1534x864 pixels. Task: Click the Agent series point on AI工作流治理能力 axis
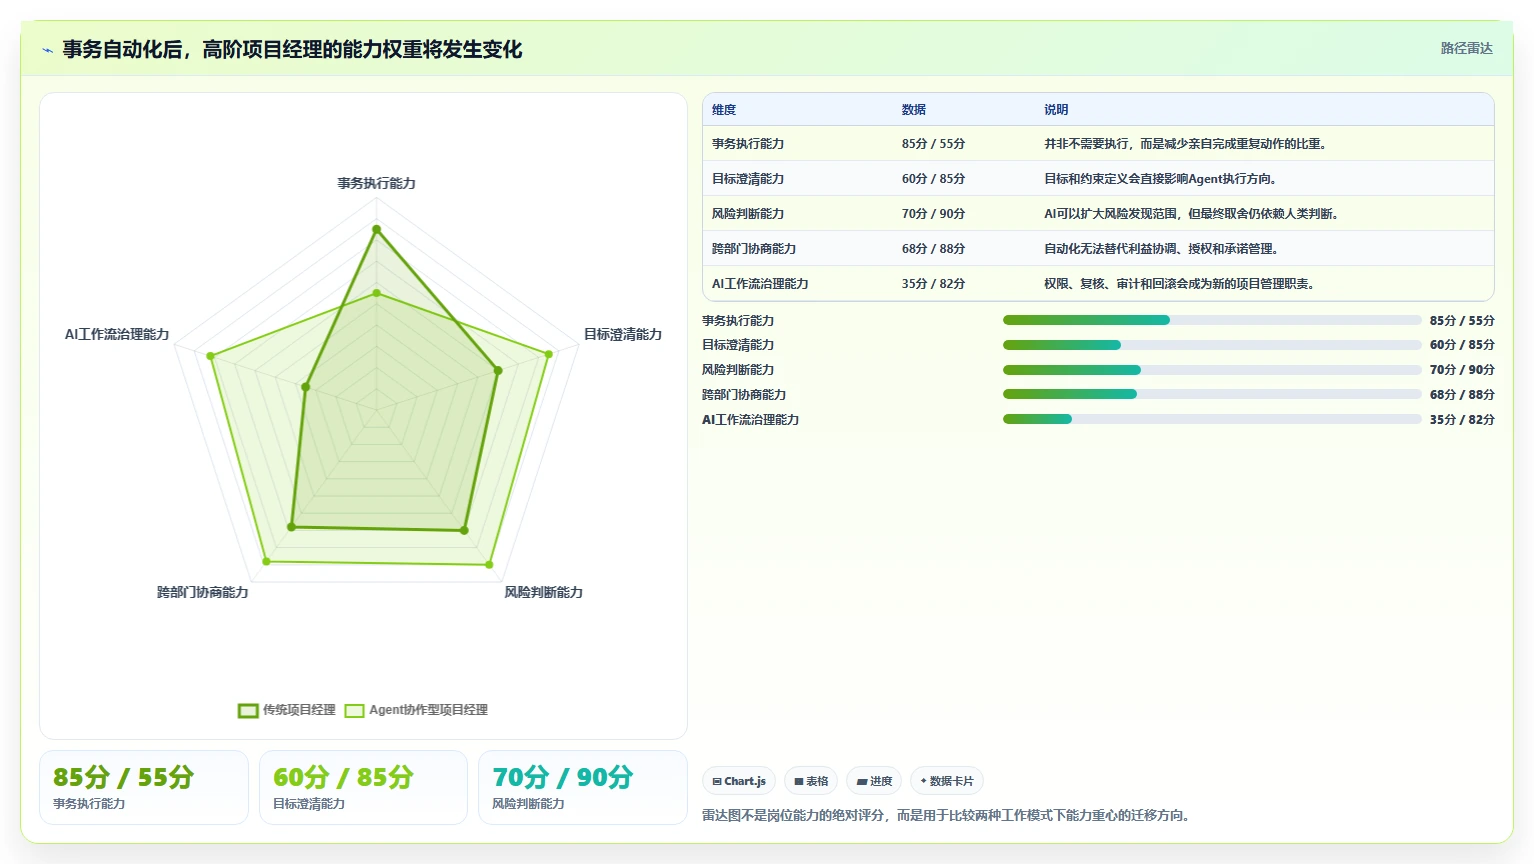pos(210,356)
